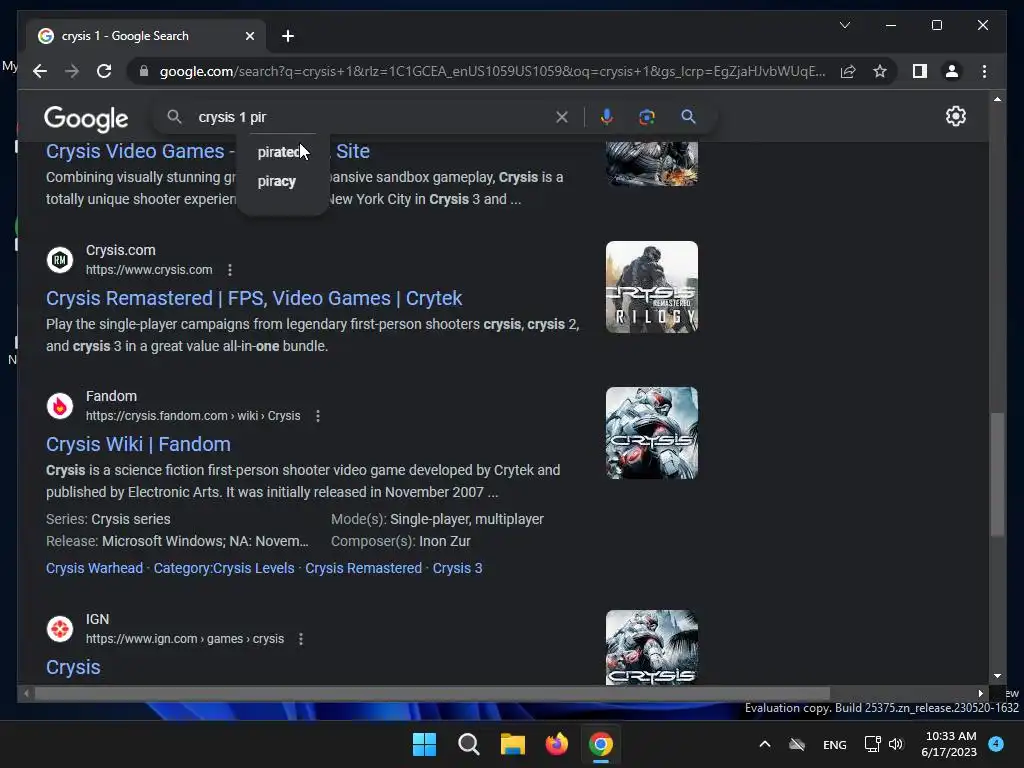The width and height of the screenshot is (1024, 768).
Task: Go to the Google logo homepage
Action: tap(86, 118)
